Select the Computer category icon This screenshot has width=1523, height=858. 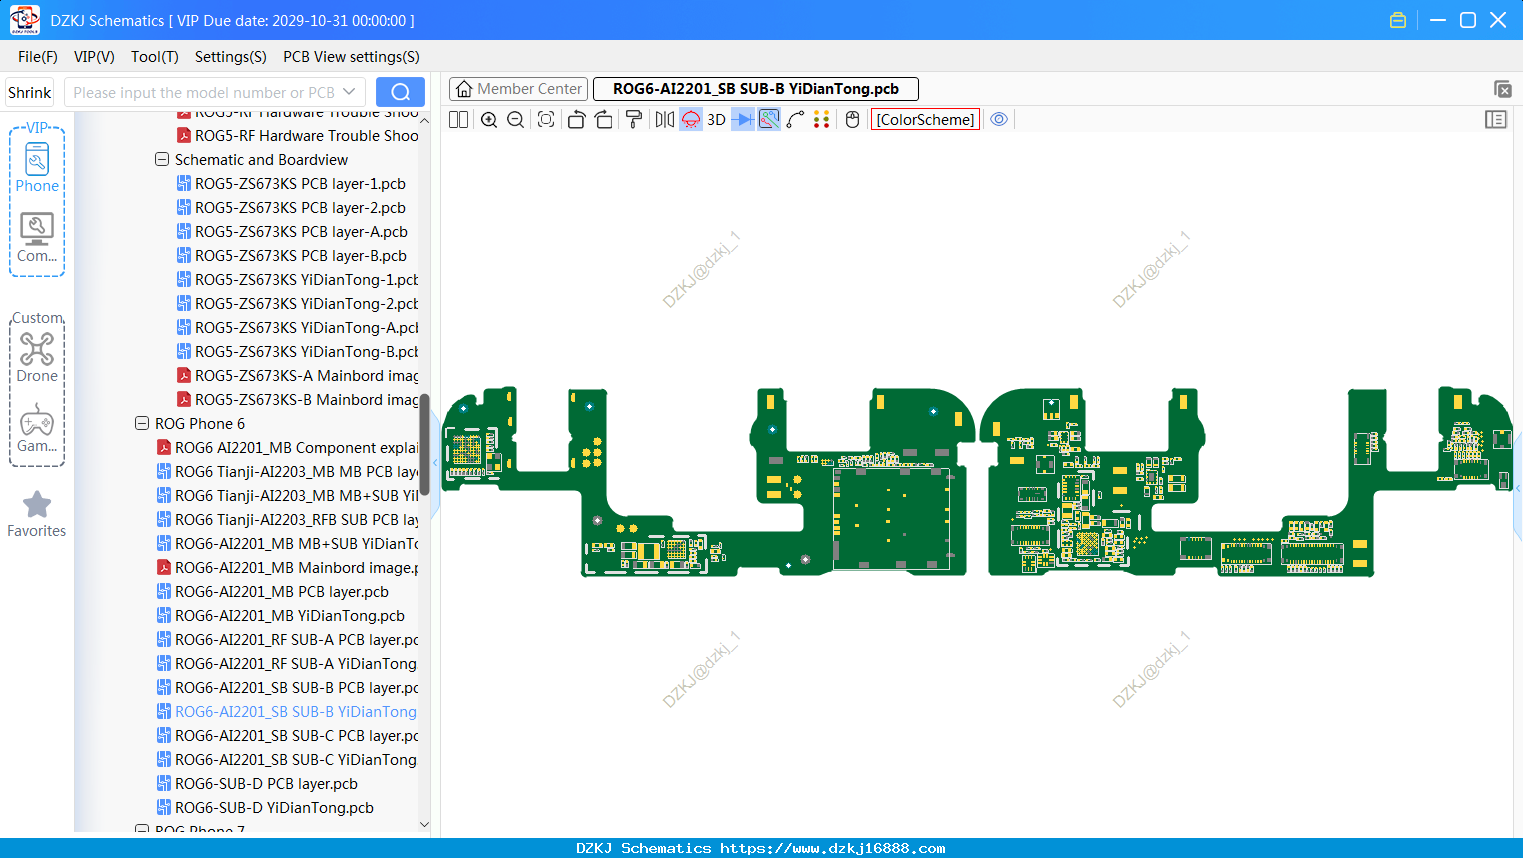tap(37, 238)
